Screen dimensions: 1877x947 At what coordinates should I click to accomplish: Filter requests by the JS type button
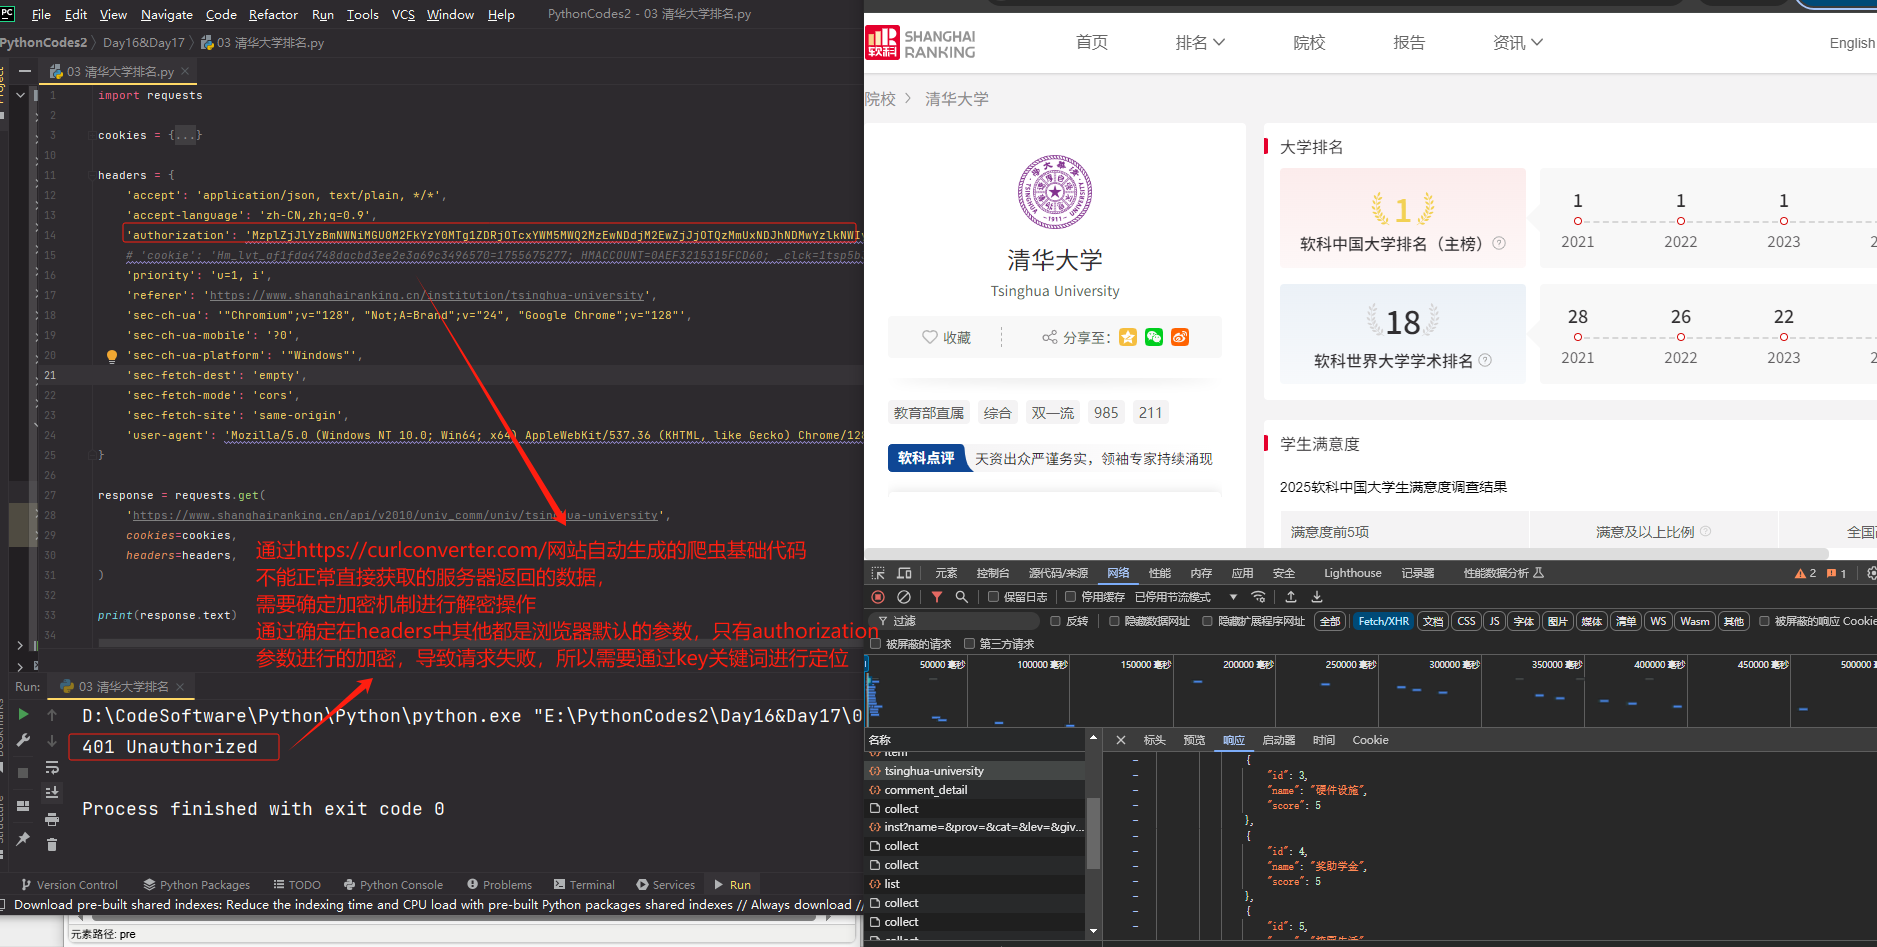pyautogui.click(x=1494, y=621)
